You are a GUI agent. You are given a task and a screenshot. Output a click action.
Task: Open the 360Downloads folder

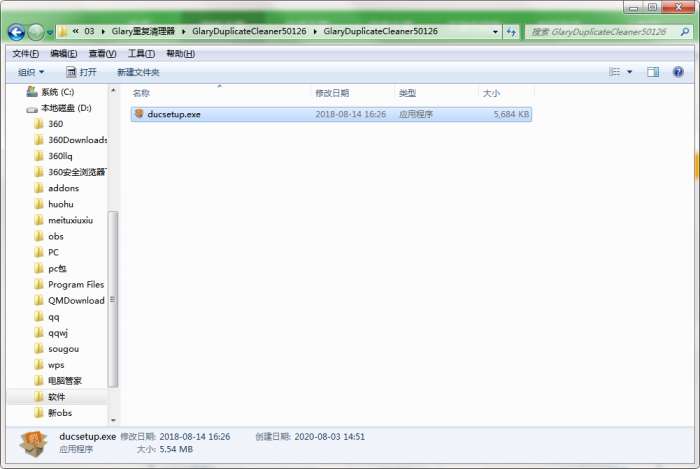[77, 140]
